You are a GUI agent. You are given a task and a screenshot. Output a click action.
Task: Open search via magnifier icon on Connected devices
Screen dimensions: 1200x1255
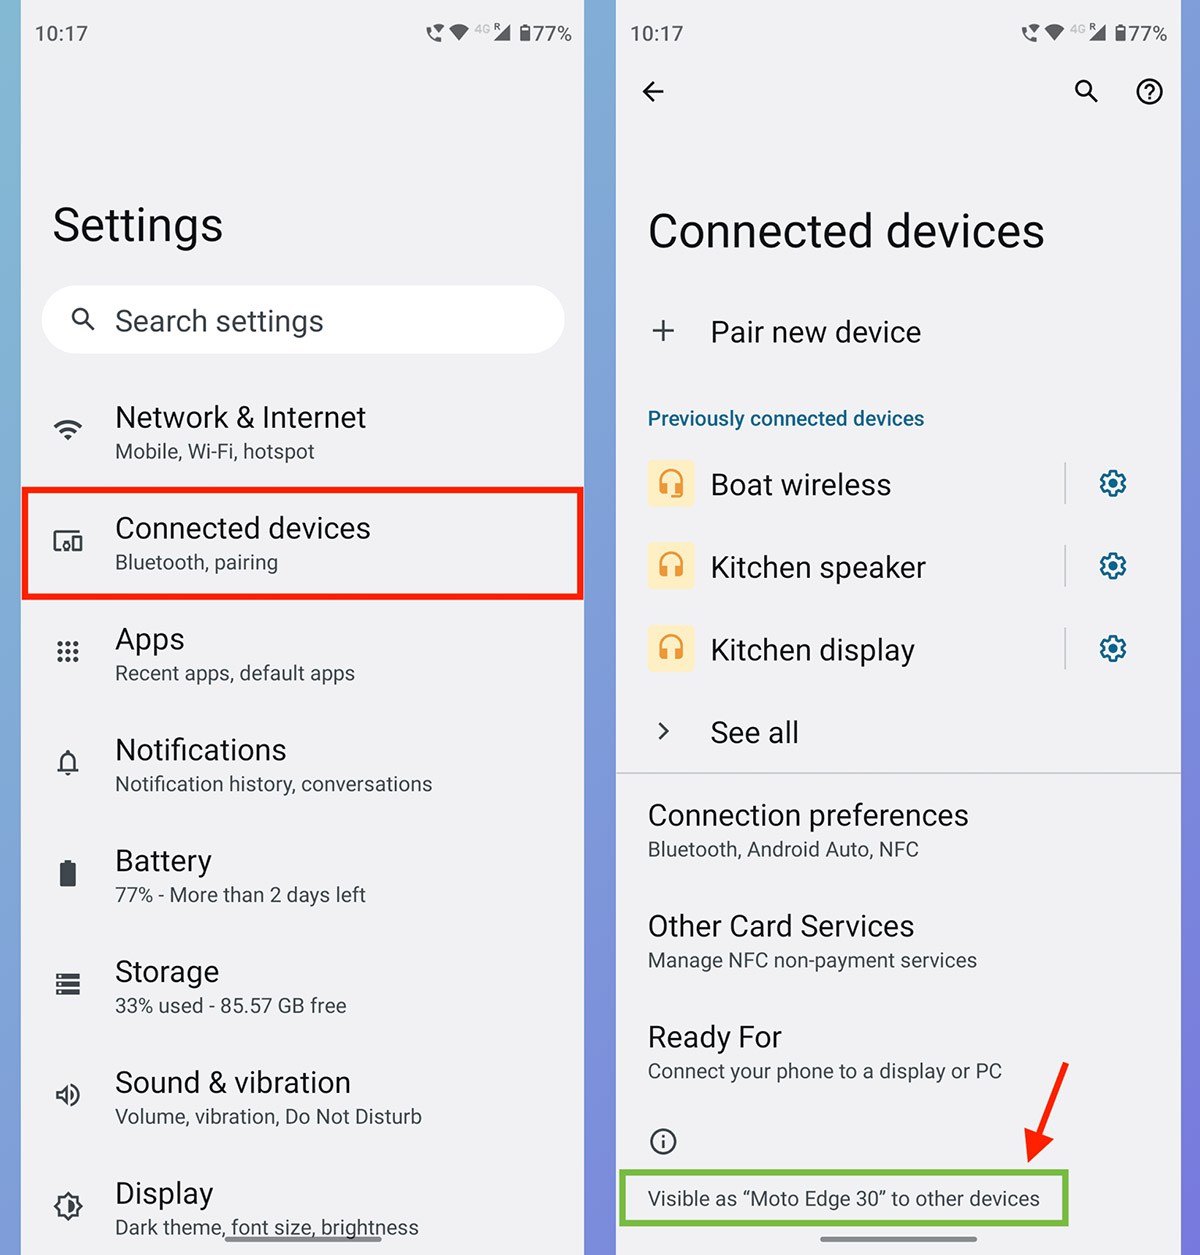tap(1086, 92)
